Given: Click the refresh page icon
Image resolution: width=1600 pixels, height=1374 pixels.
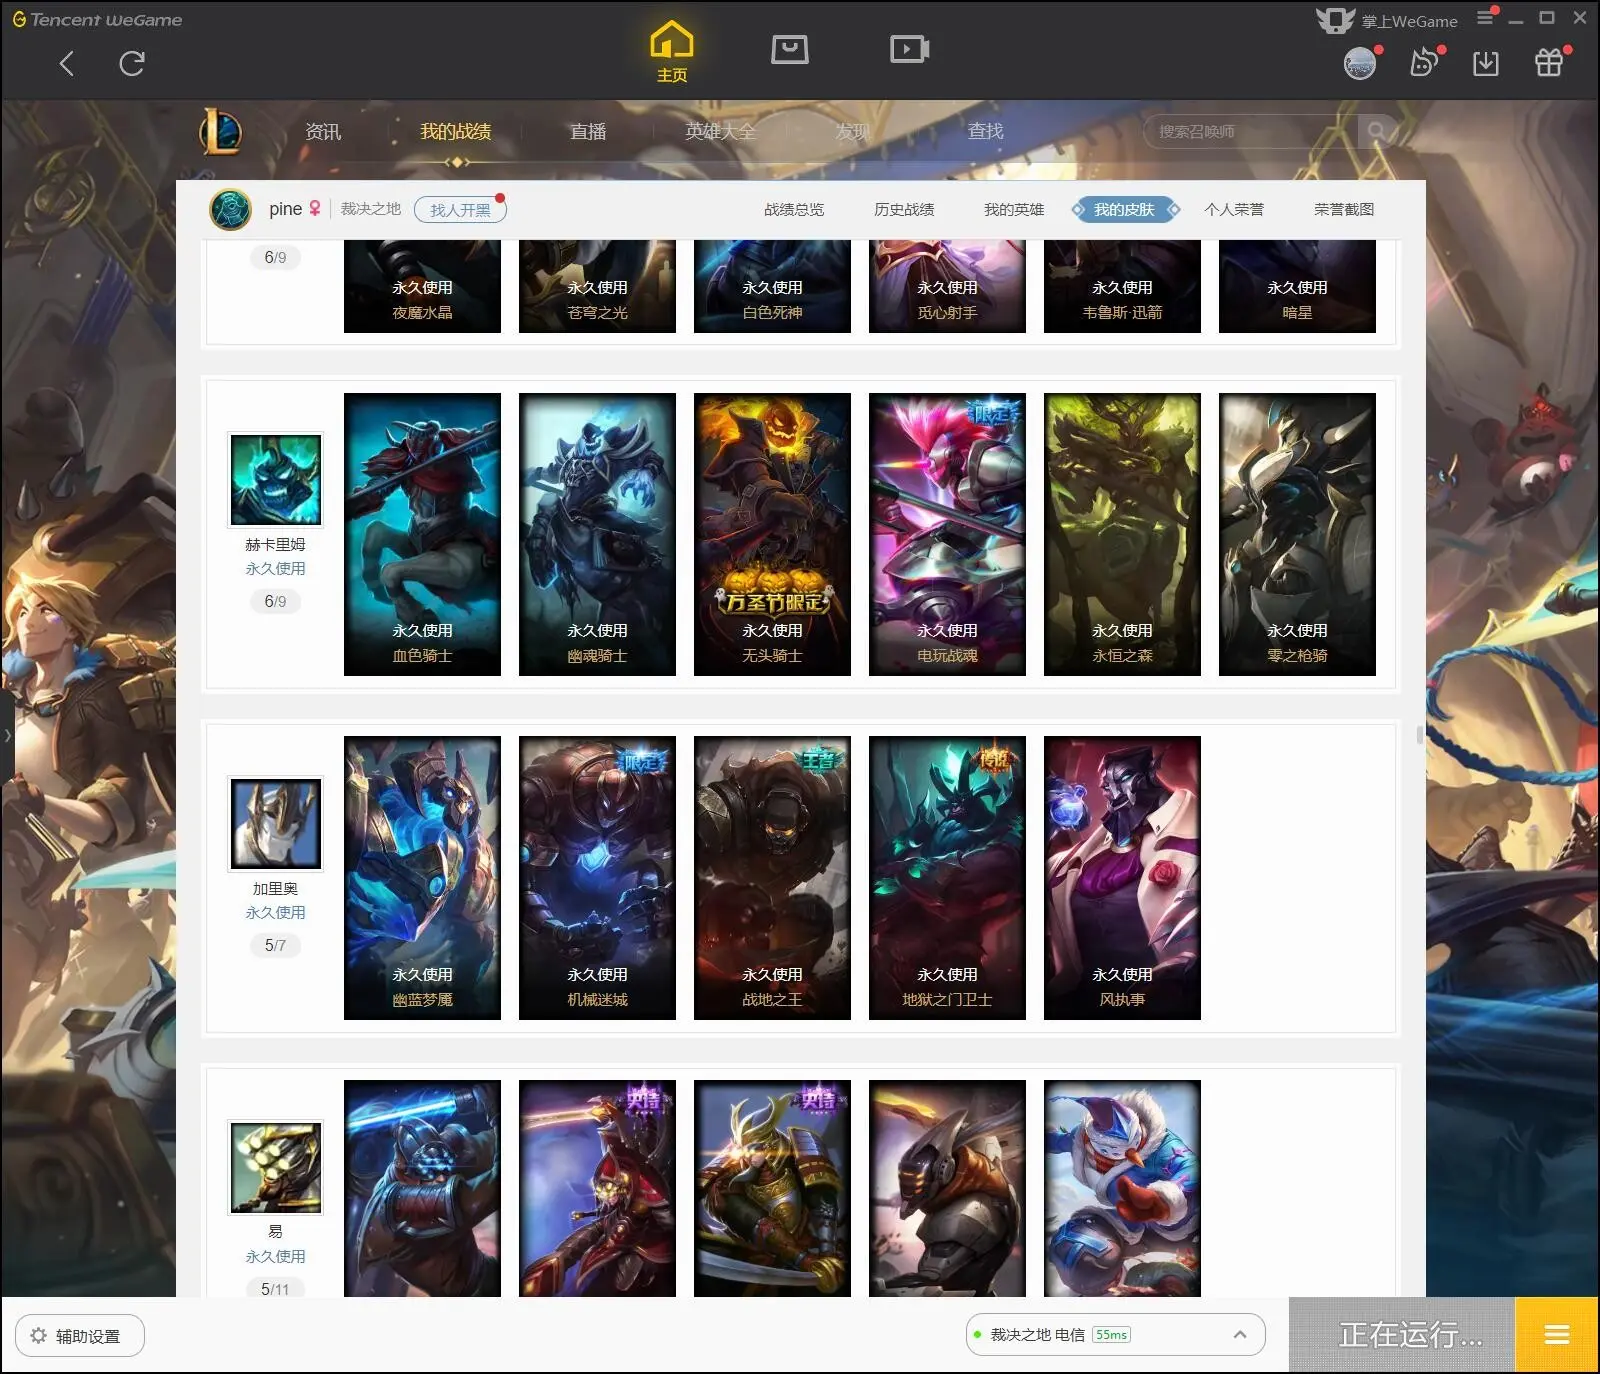Looking at the screenshot, I should 132,64.
